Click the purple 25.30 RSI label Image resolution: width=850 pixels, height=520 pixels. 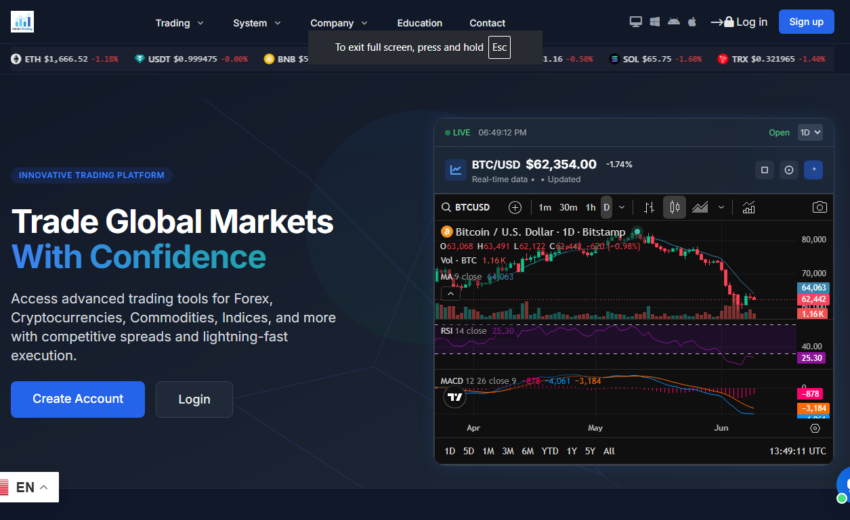[812, 358]
